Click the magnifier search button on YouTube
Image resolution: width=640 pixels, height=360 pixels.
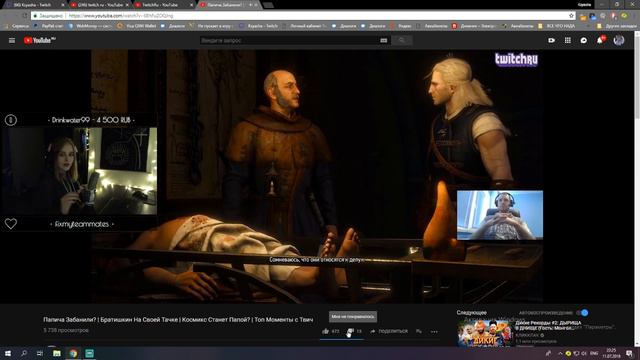point(402,40)
